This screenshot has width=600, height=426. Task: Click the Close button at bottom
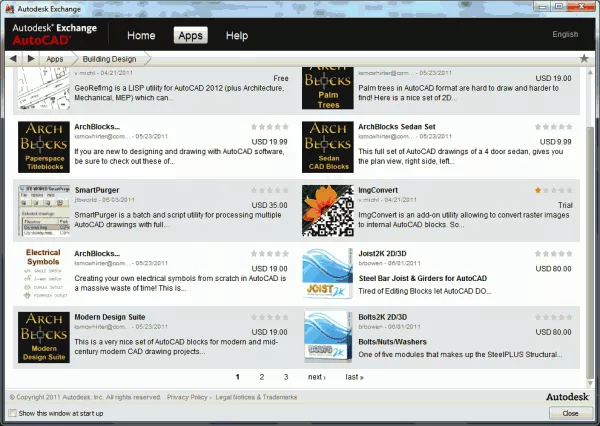click(570, 413)
